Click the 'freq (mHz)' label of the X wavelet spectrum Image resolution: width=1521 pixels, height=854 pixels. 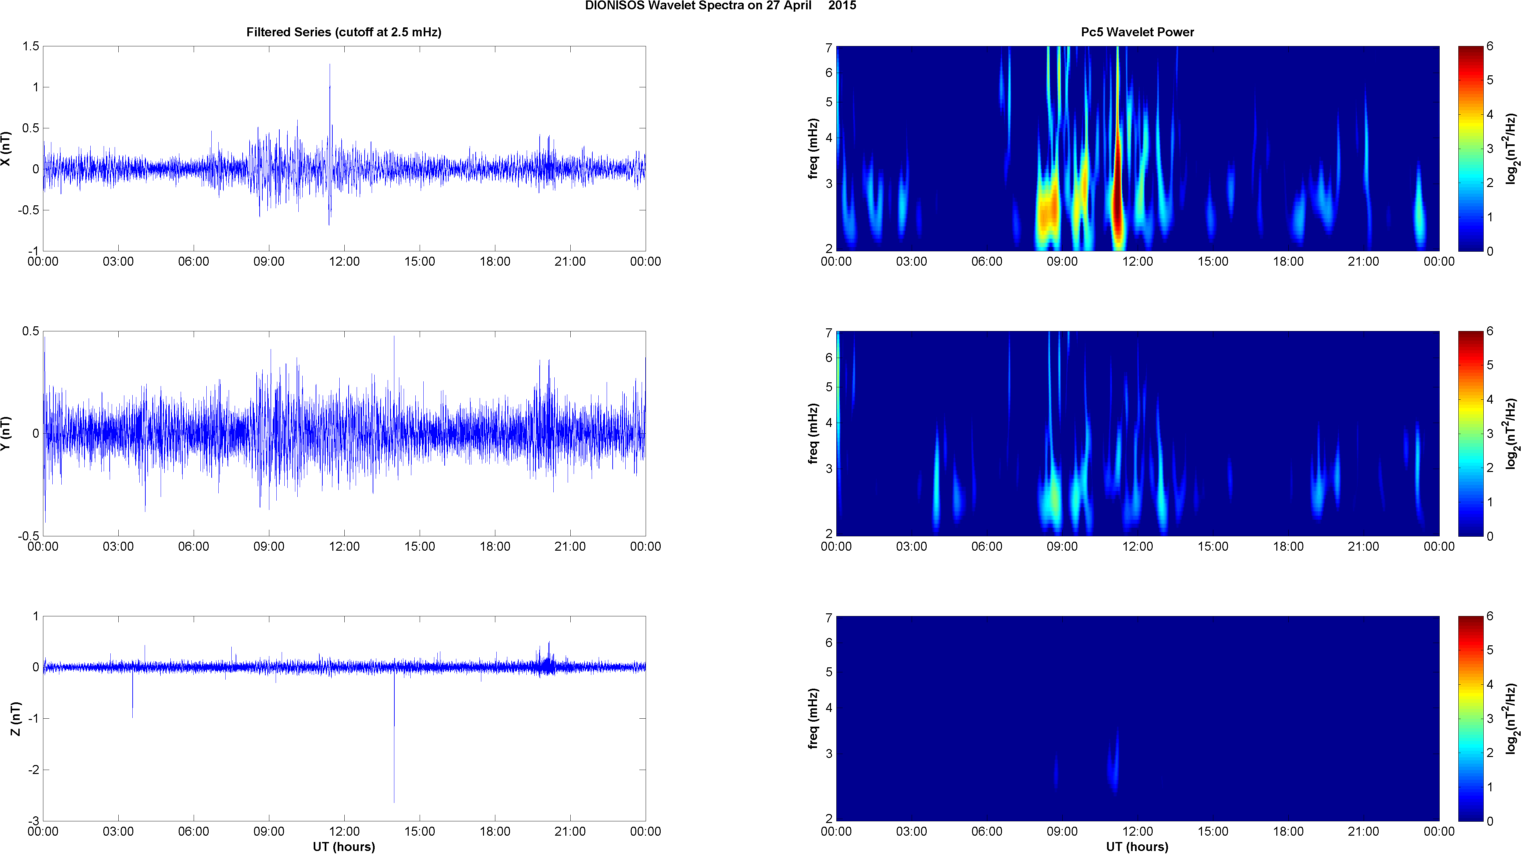[x=814, y=148]
